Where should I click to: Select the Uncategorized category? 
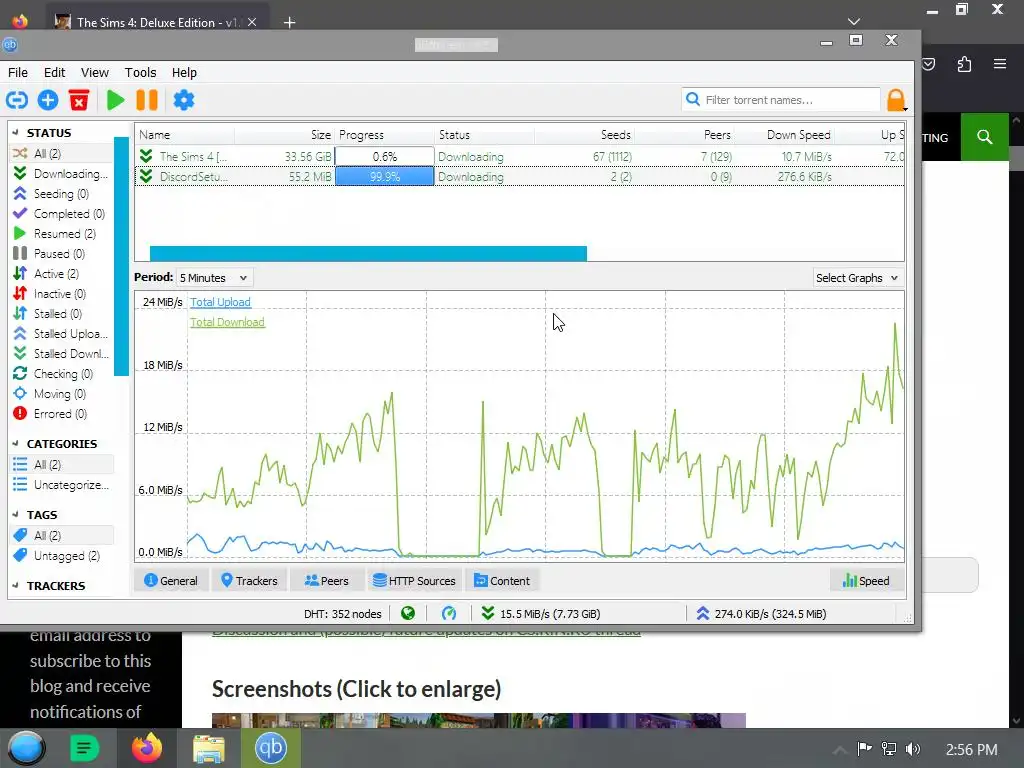click(x=61, y=485)
